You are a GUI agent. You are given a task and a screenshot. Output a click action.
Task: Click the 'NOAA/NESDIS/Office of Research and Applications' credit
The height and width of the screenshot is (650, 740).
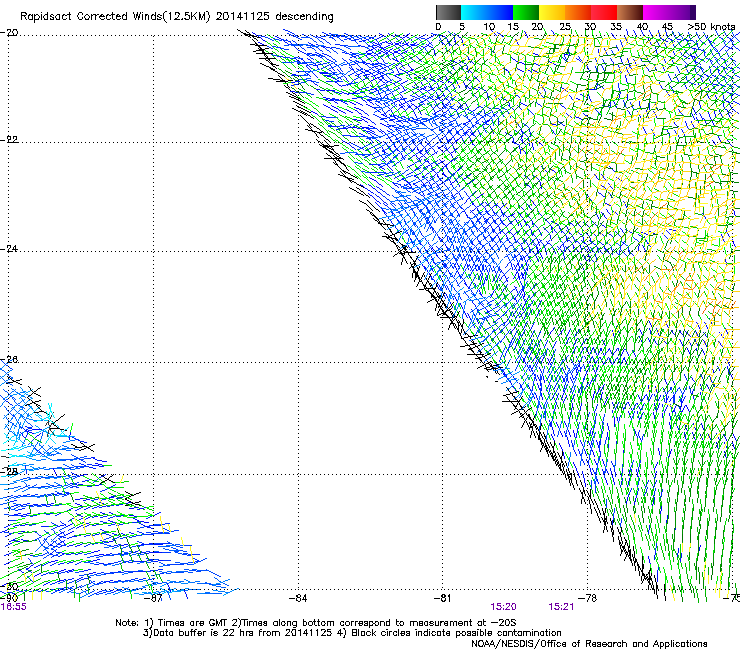(589, 644)
